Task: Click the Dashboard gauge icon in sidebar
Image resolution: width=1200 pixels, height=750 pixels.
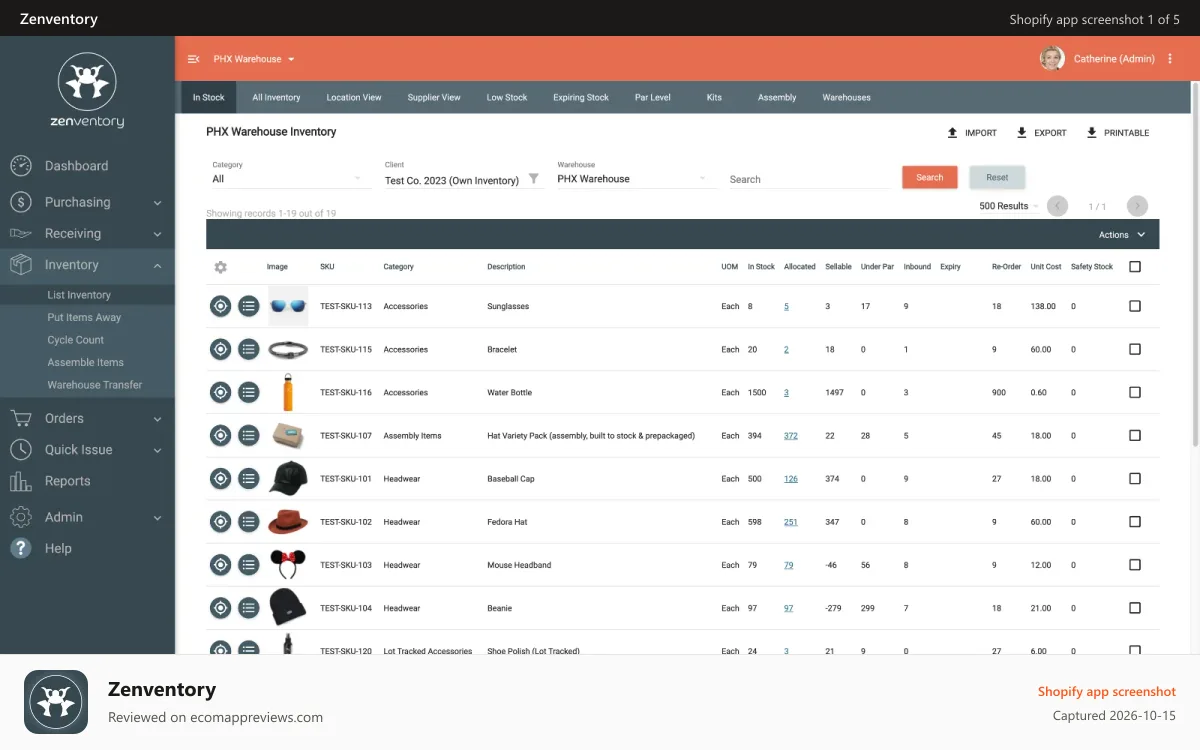Action: tap(21, 166)
